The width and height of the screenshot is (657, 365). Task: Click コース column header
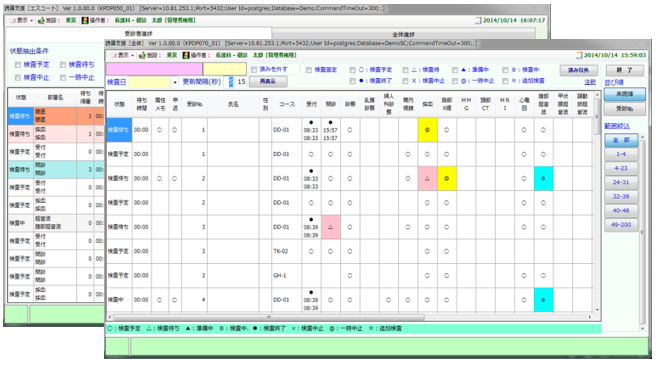coord(287,104)
